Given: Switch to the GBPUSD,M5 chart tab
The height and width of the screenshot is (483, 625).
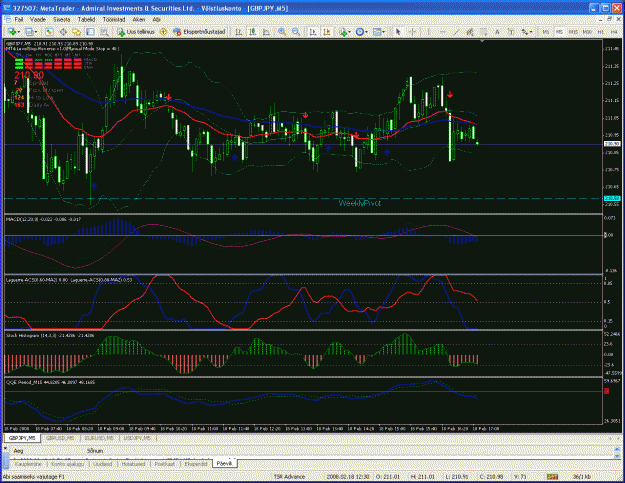Looking at the screenshot, I should point(60,438).
